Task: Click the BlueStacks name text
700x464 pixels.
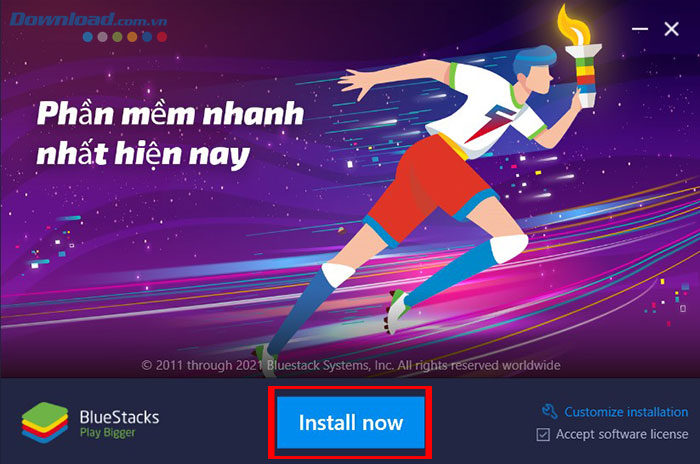Action: coord(119,417)
